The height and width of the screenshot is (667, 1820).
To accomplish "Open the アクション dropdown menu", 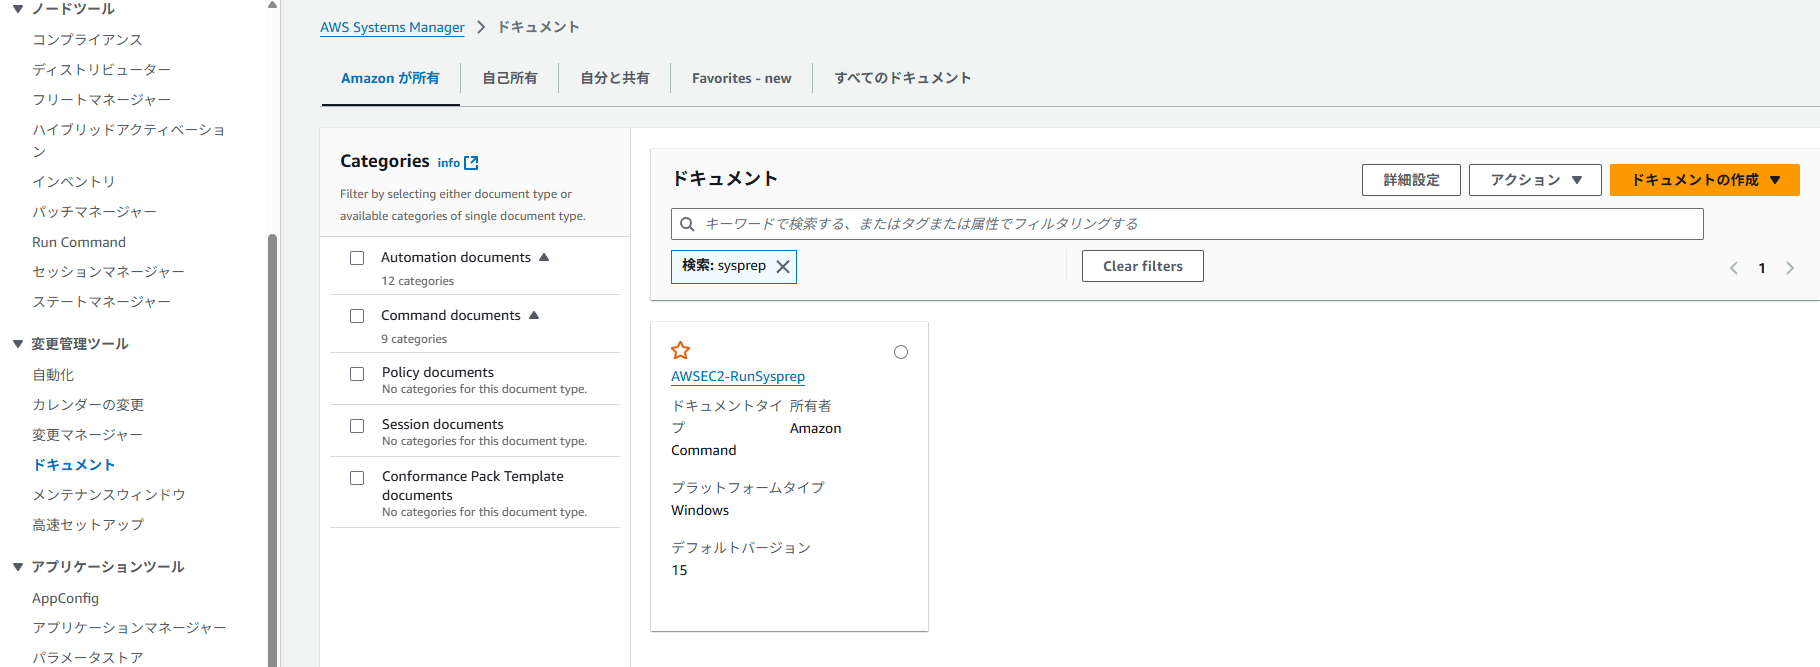I will pos(1535,180).
